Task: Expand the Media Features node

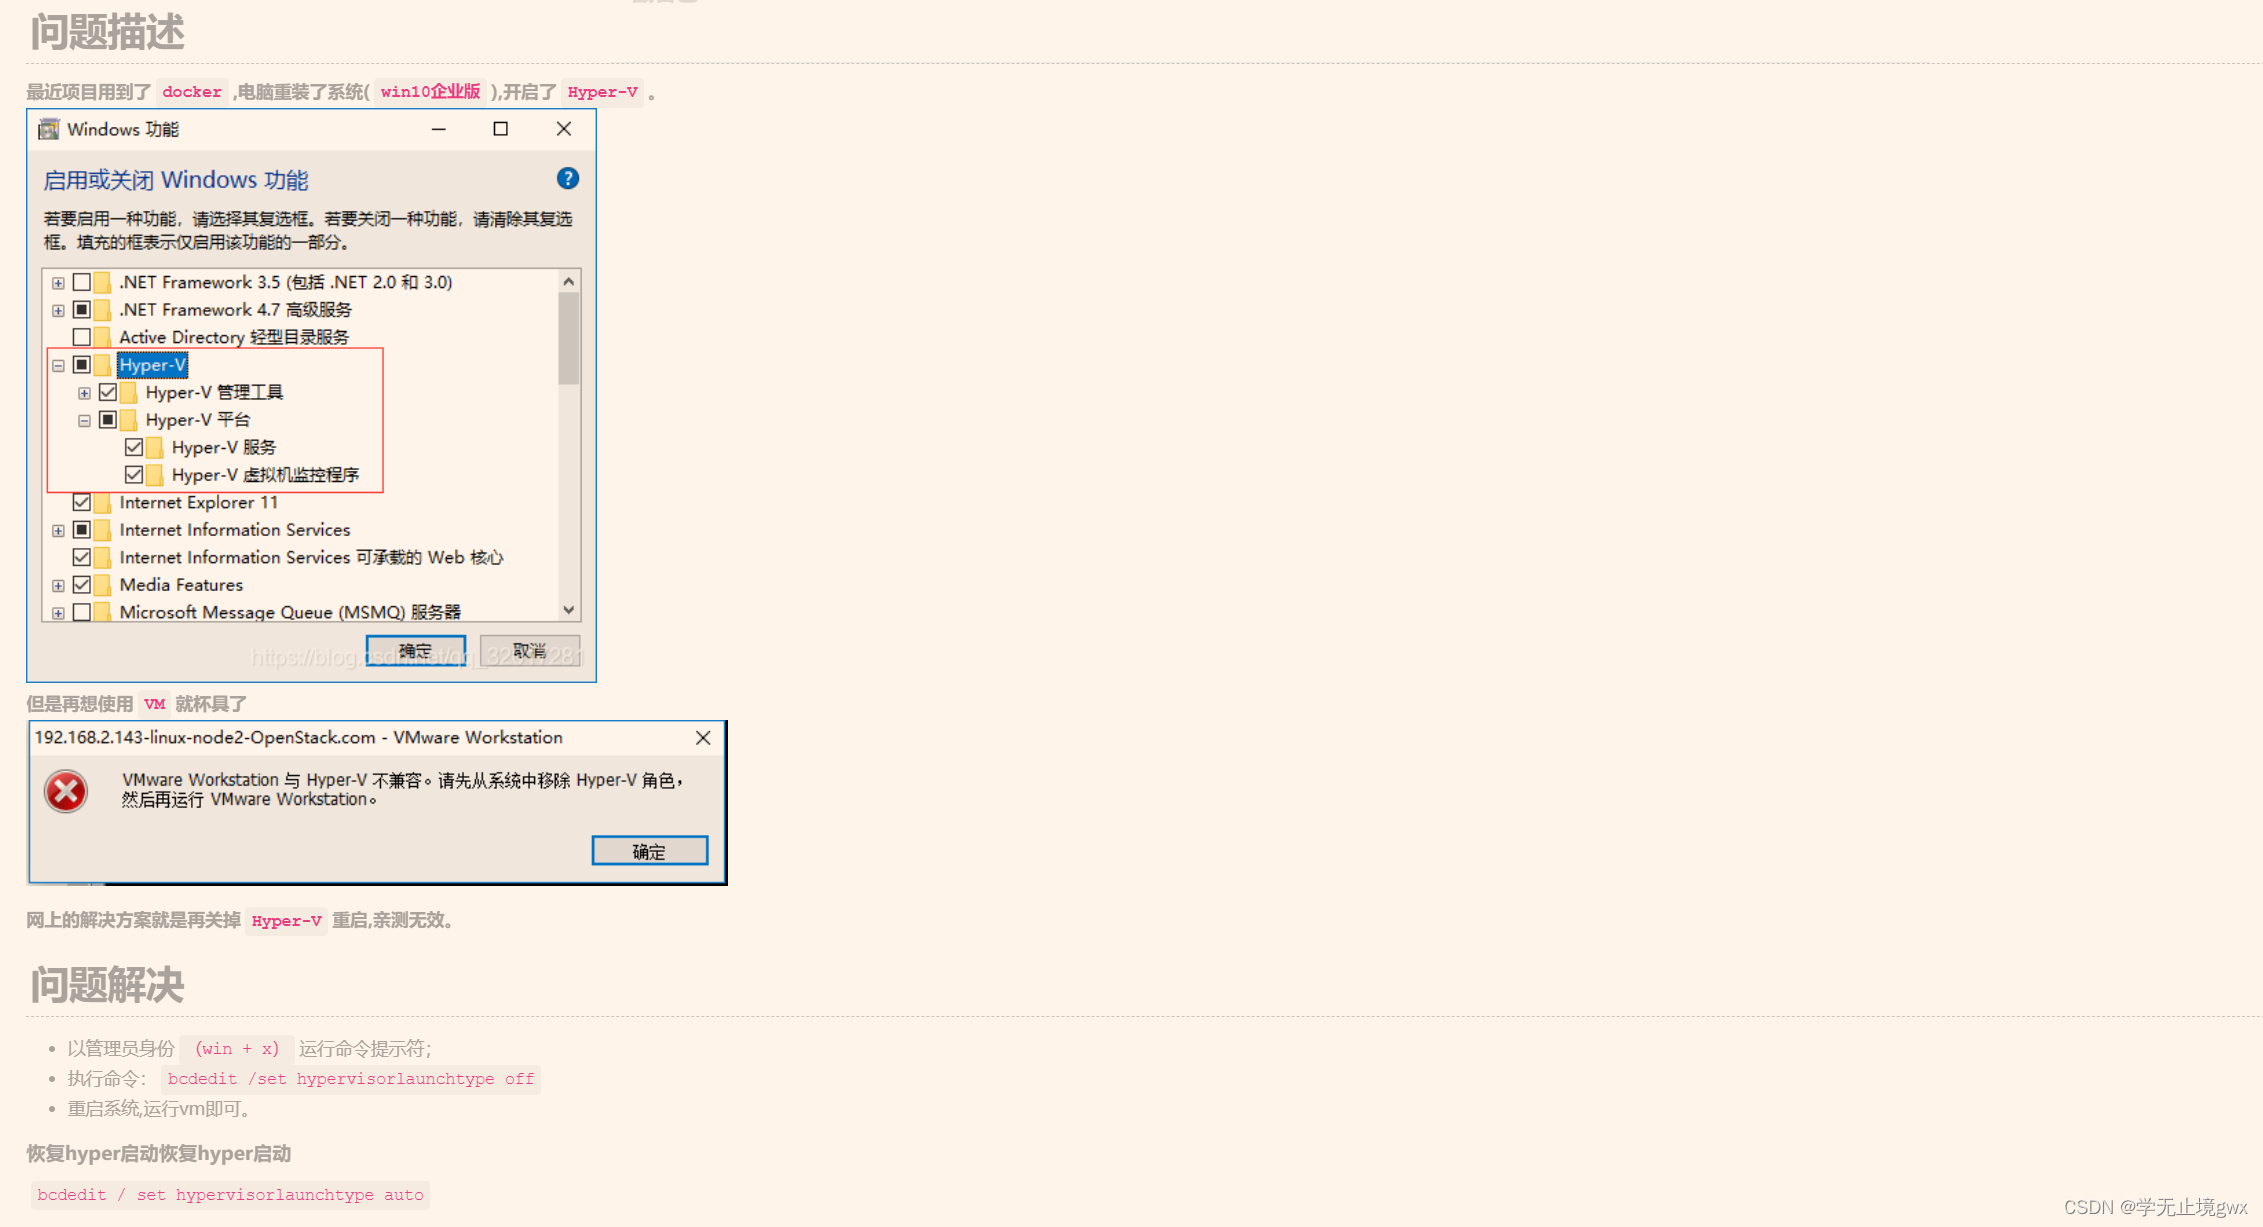Action: click(58, 586)
